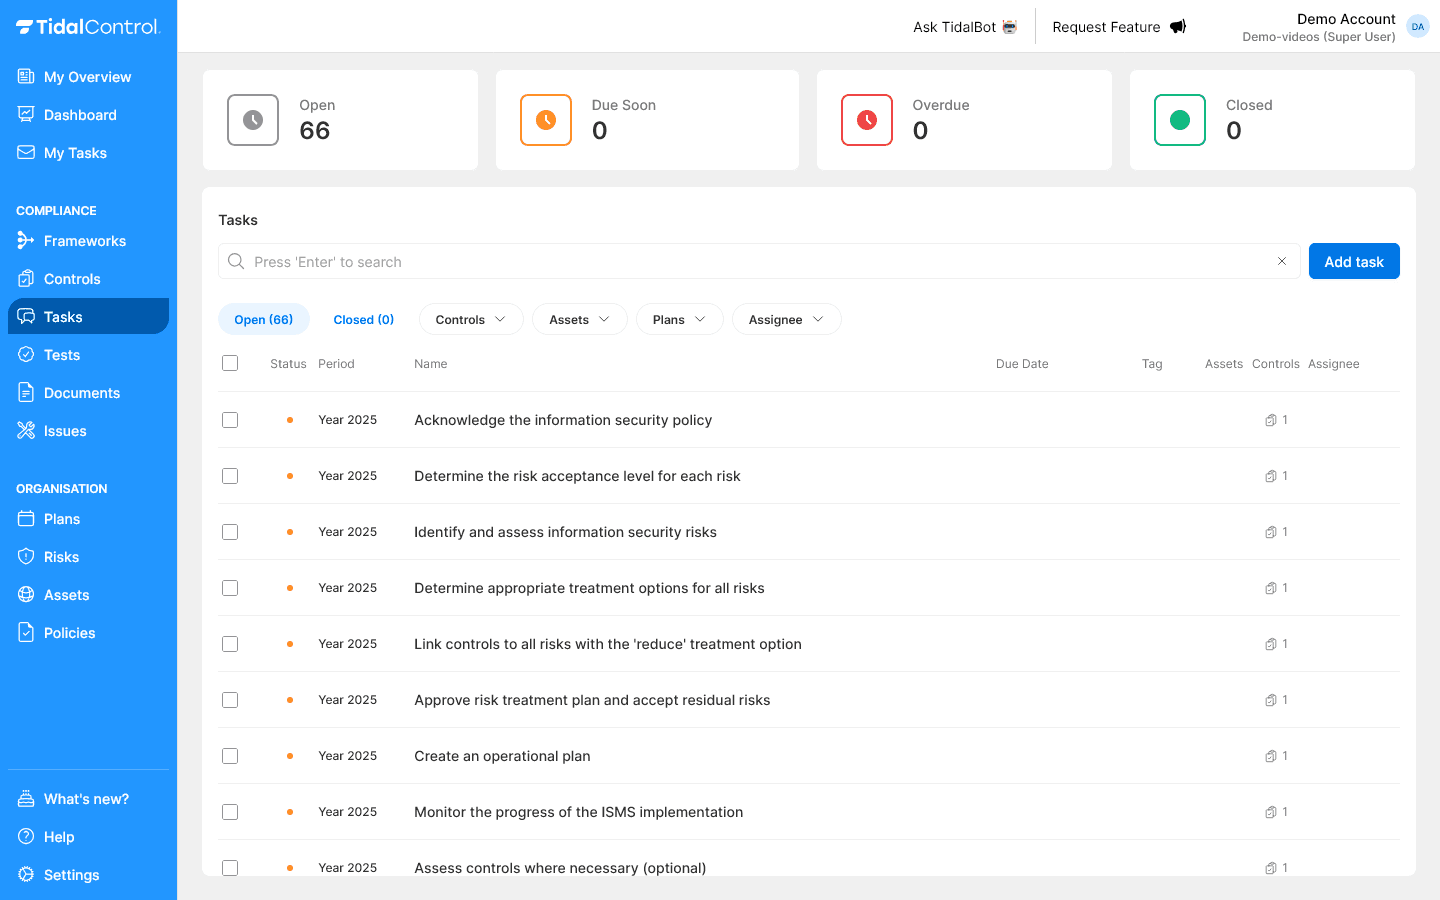Open the Assets page in sidebar
Viewport: 1440px width, 900px height.
pyautogui.click(x=67, y=594)
